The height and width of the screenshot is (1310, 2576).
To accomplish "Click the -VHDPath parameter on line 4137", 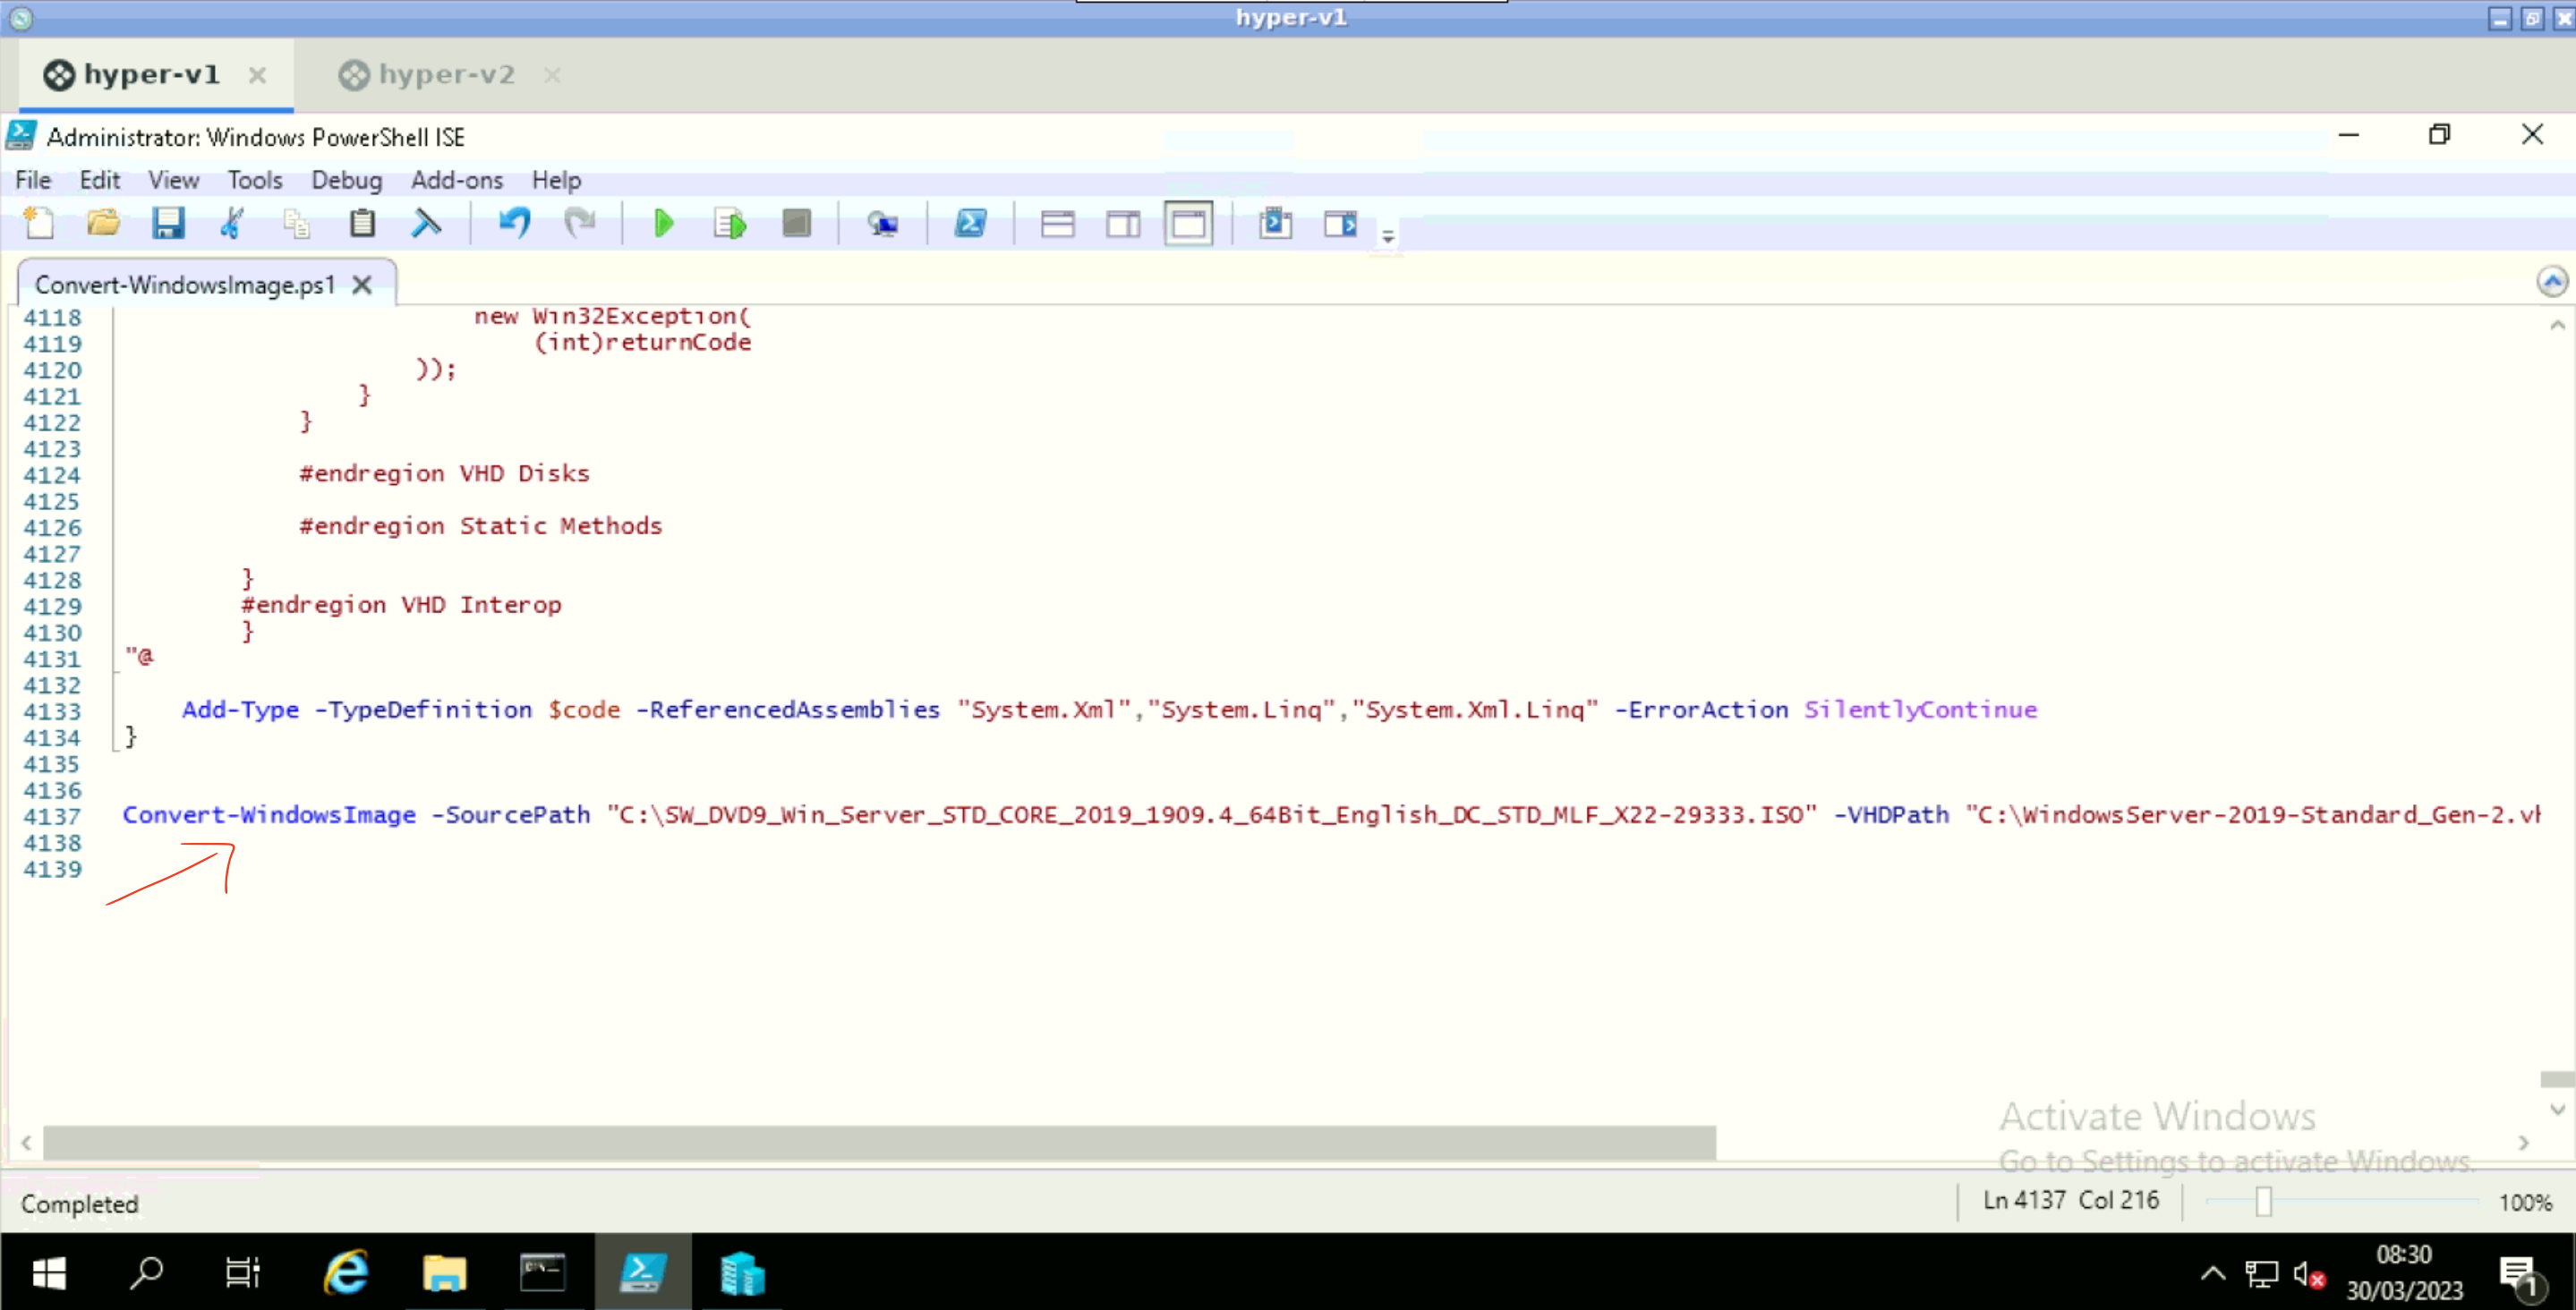I will coord(1891,815).
